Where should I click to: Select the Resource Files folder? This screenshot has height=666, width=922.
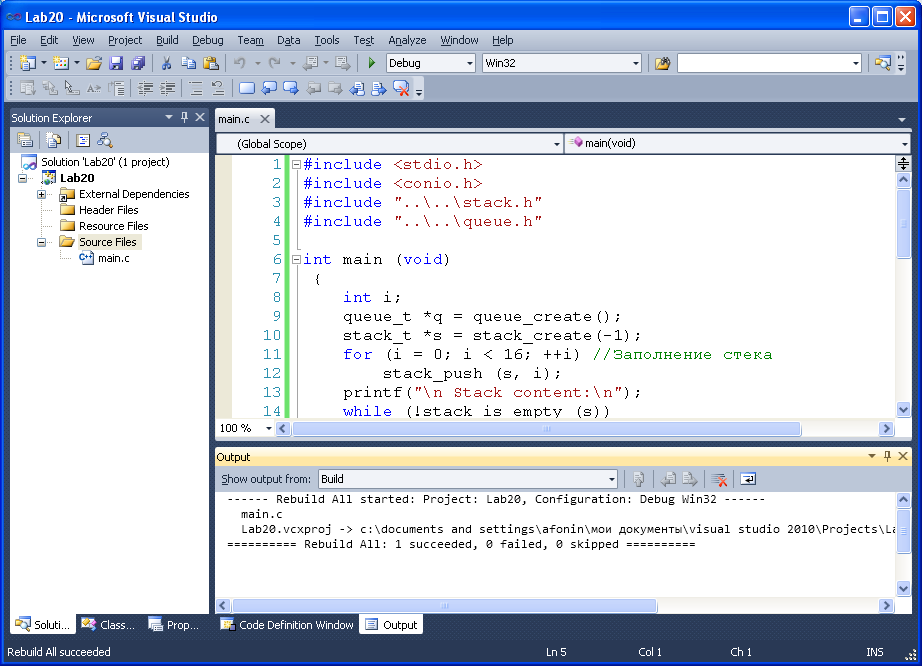113,226
